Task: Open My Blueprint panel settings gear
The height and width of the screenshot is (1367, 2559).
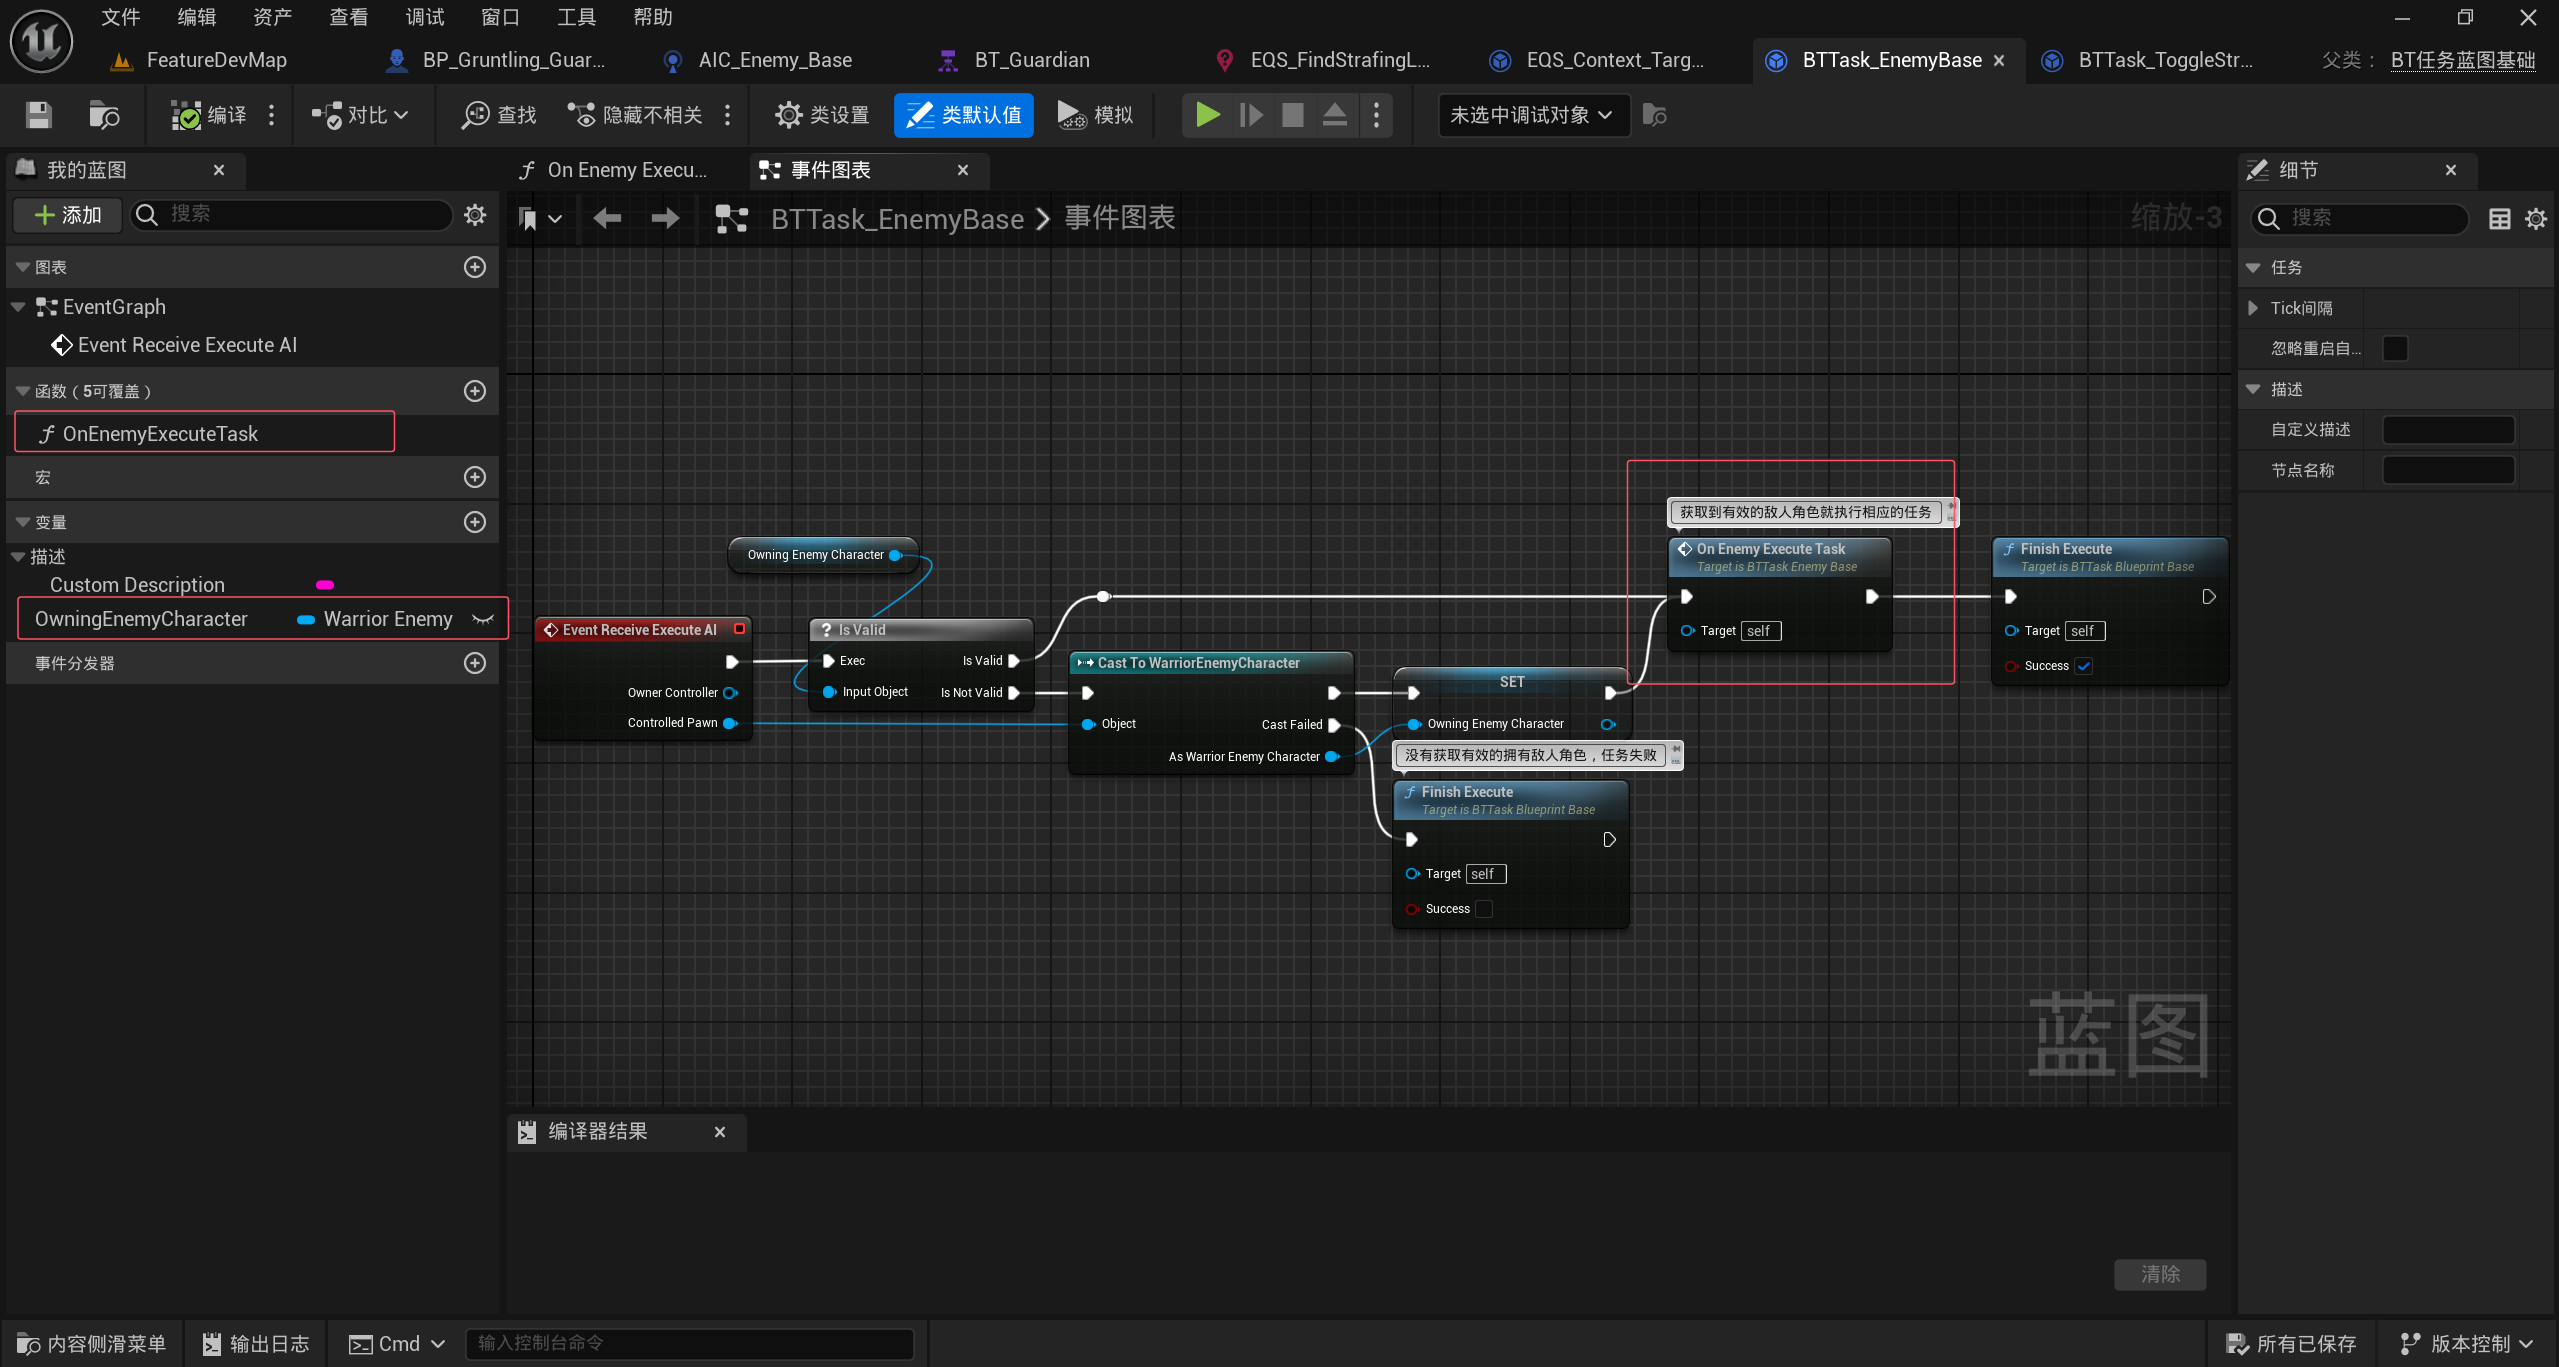Action: click(475, 214)
